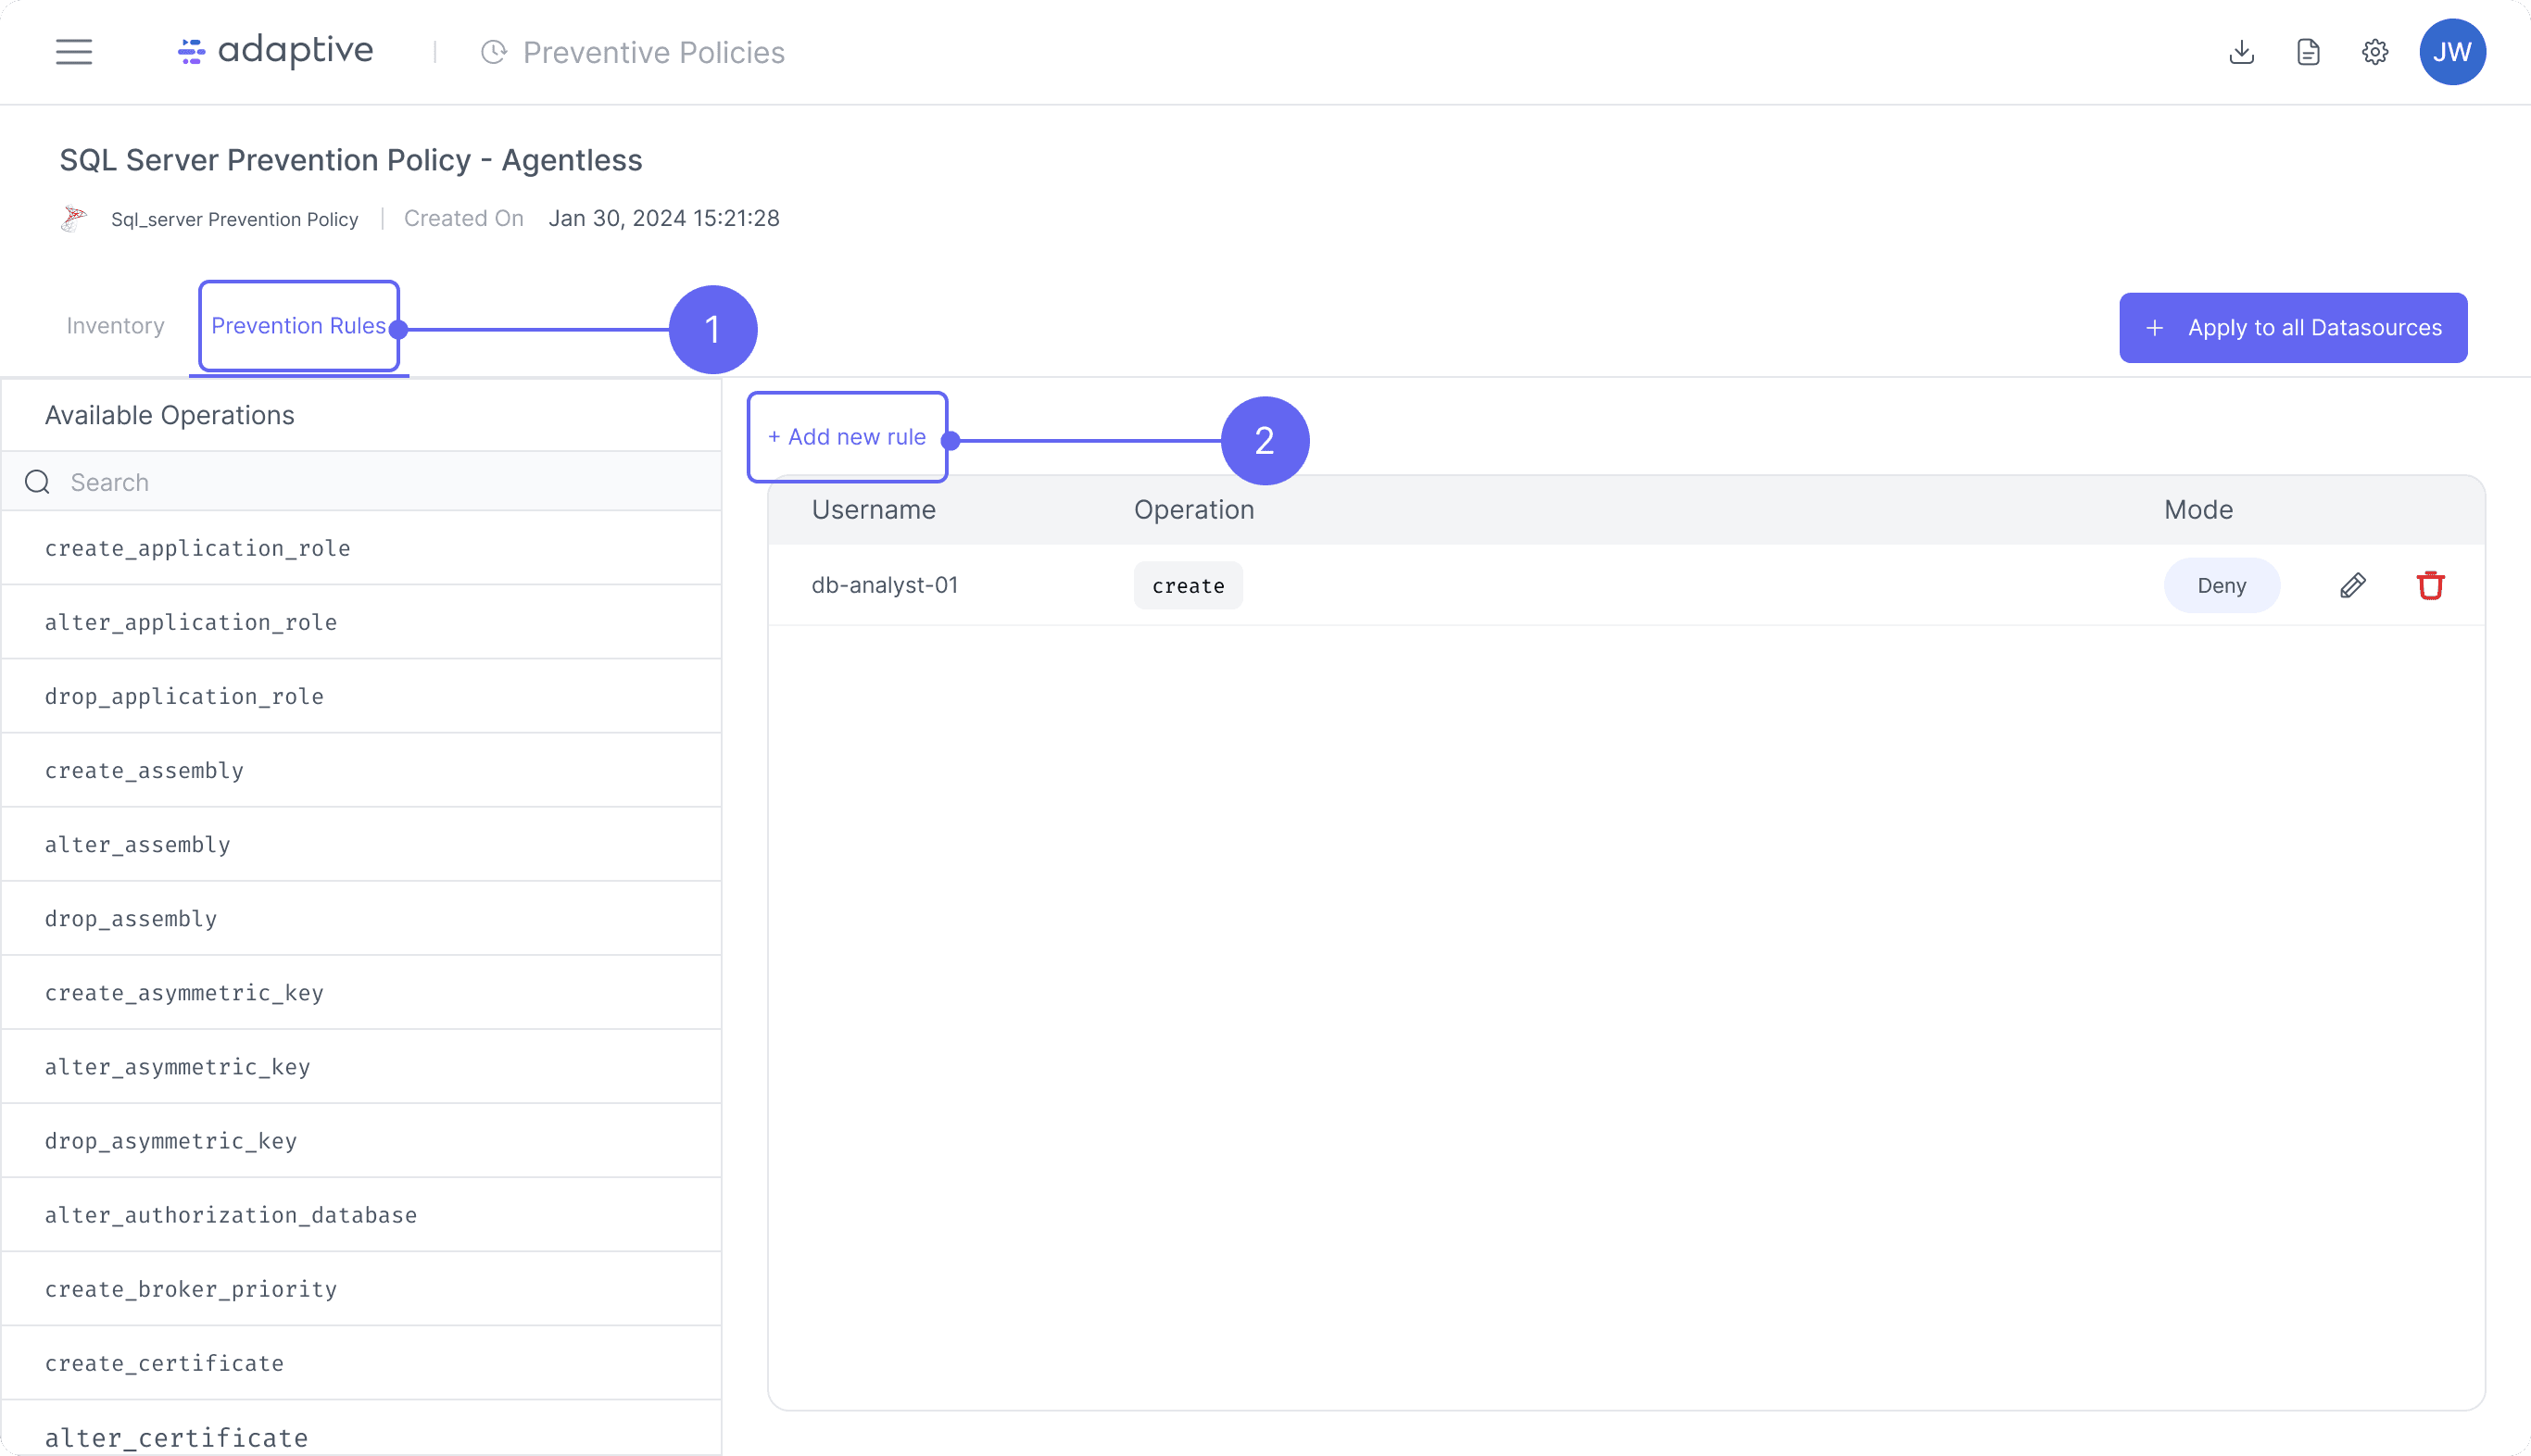Screen dimensions: 2531x1456
Task: Select create_application_role operation
Action: [x=361, y=548]
